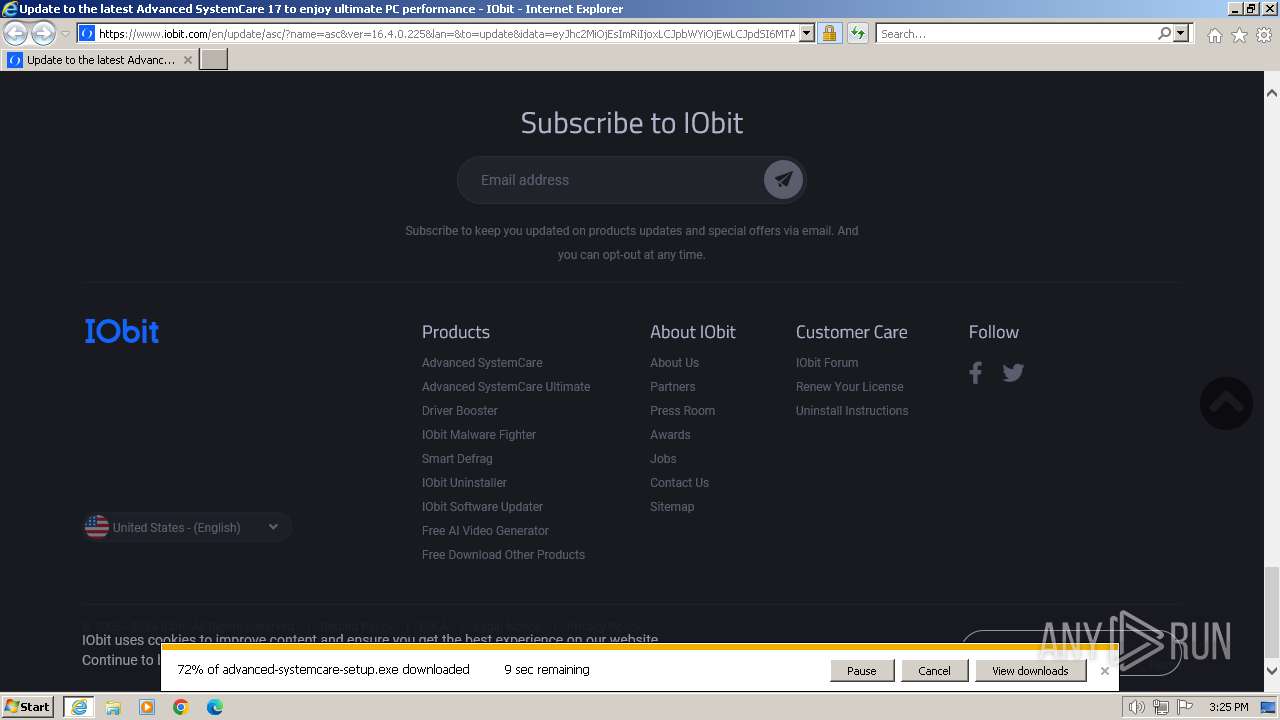Open IObit Twitter page icon
Viewport: 1280px width, 720px height.
[1013, 373]
